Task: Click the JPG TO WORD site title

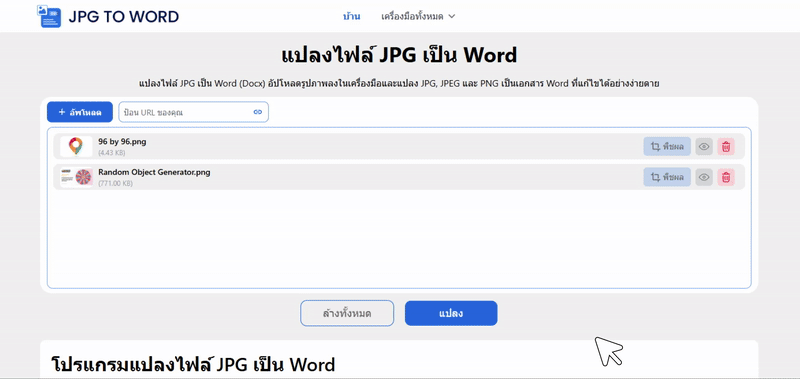Action: click(123, 17)
